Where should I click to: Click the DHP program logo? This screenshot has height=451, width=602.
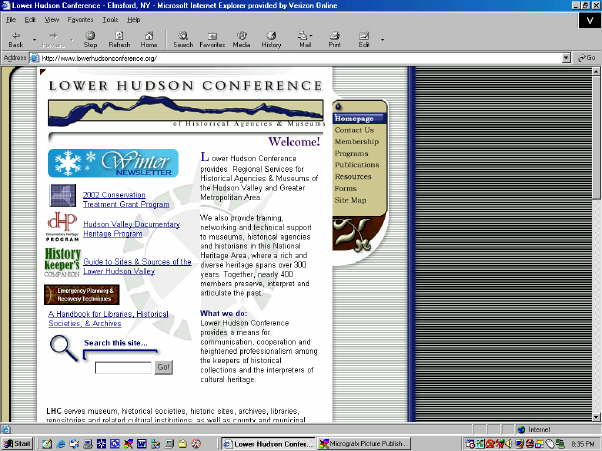(62, 226)
